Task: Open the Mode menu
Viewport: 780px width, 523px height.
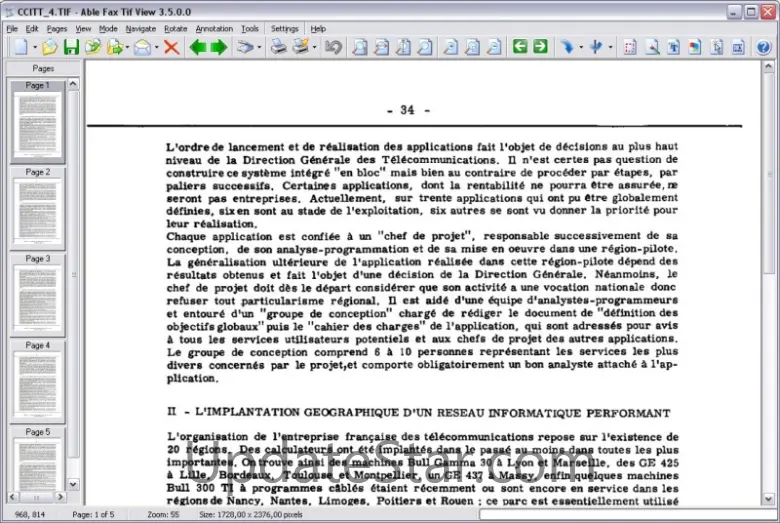Action: point(108,29)
